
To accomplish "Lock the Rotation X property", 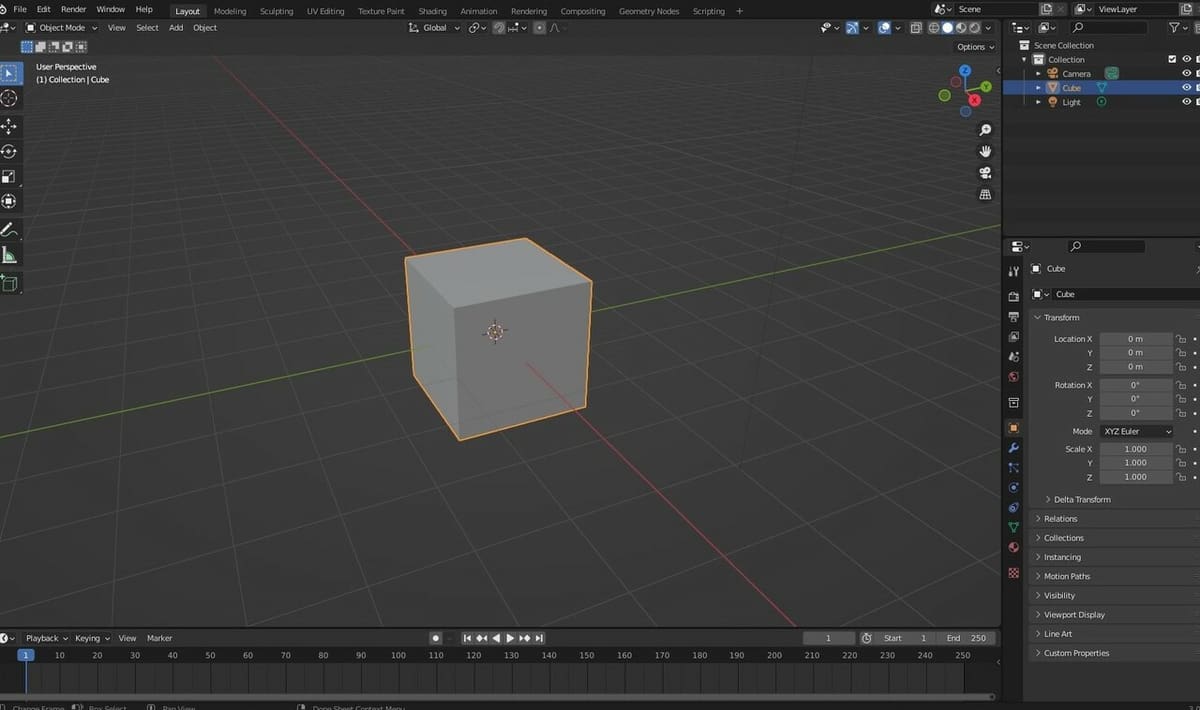I will click(1181, 385).
